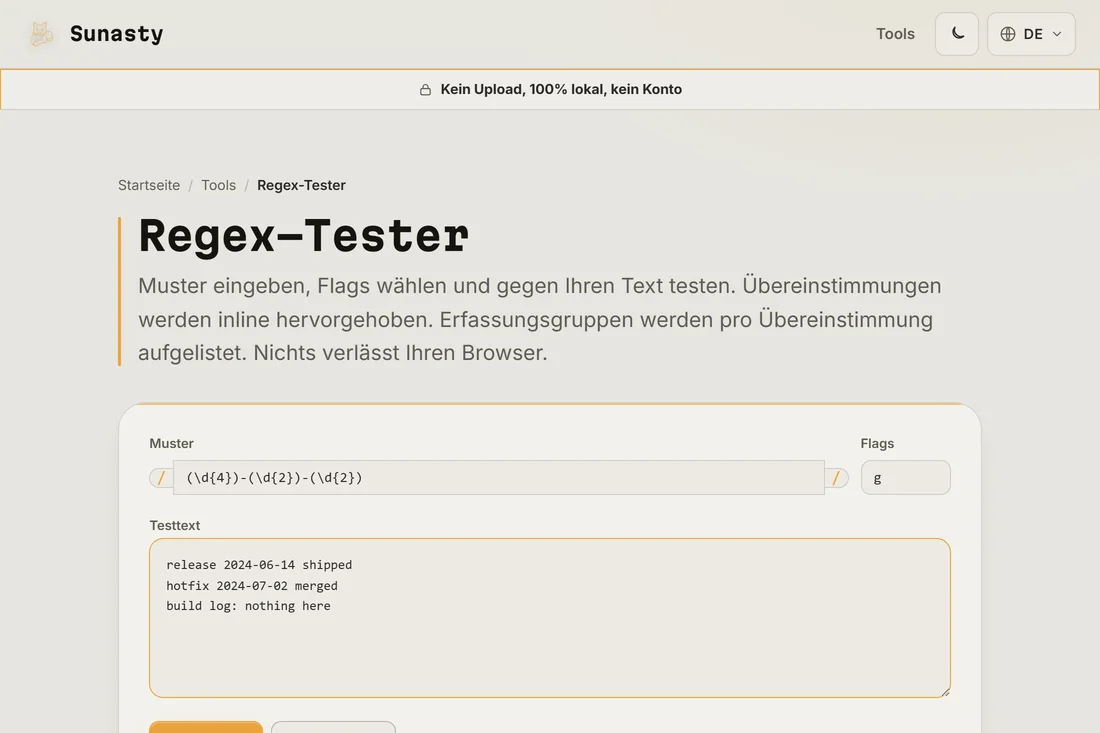This screenshot has width=1100, height=733.
Task: Click the 'hotfix 2024-07-02 merged' line
Action: (x=252, y=586)
